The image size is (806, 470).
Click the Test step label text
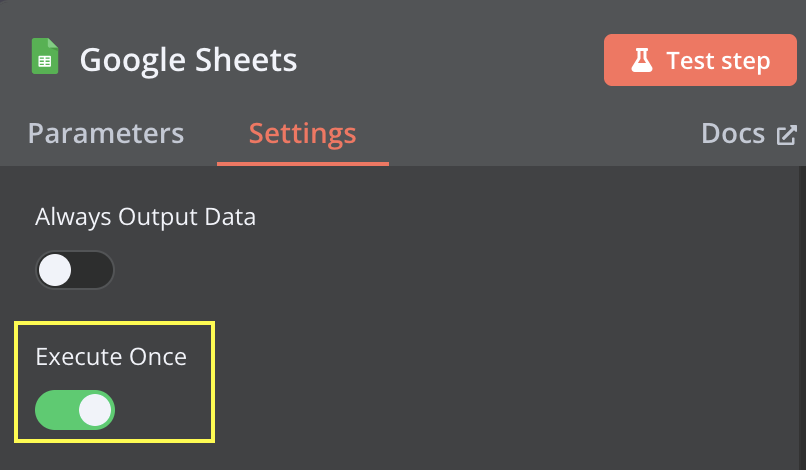point(718,61)
